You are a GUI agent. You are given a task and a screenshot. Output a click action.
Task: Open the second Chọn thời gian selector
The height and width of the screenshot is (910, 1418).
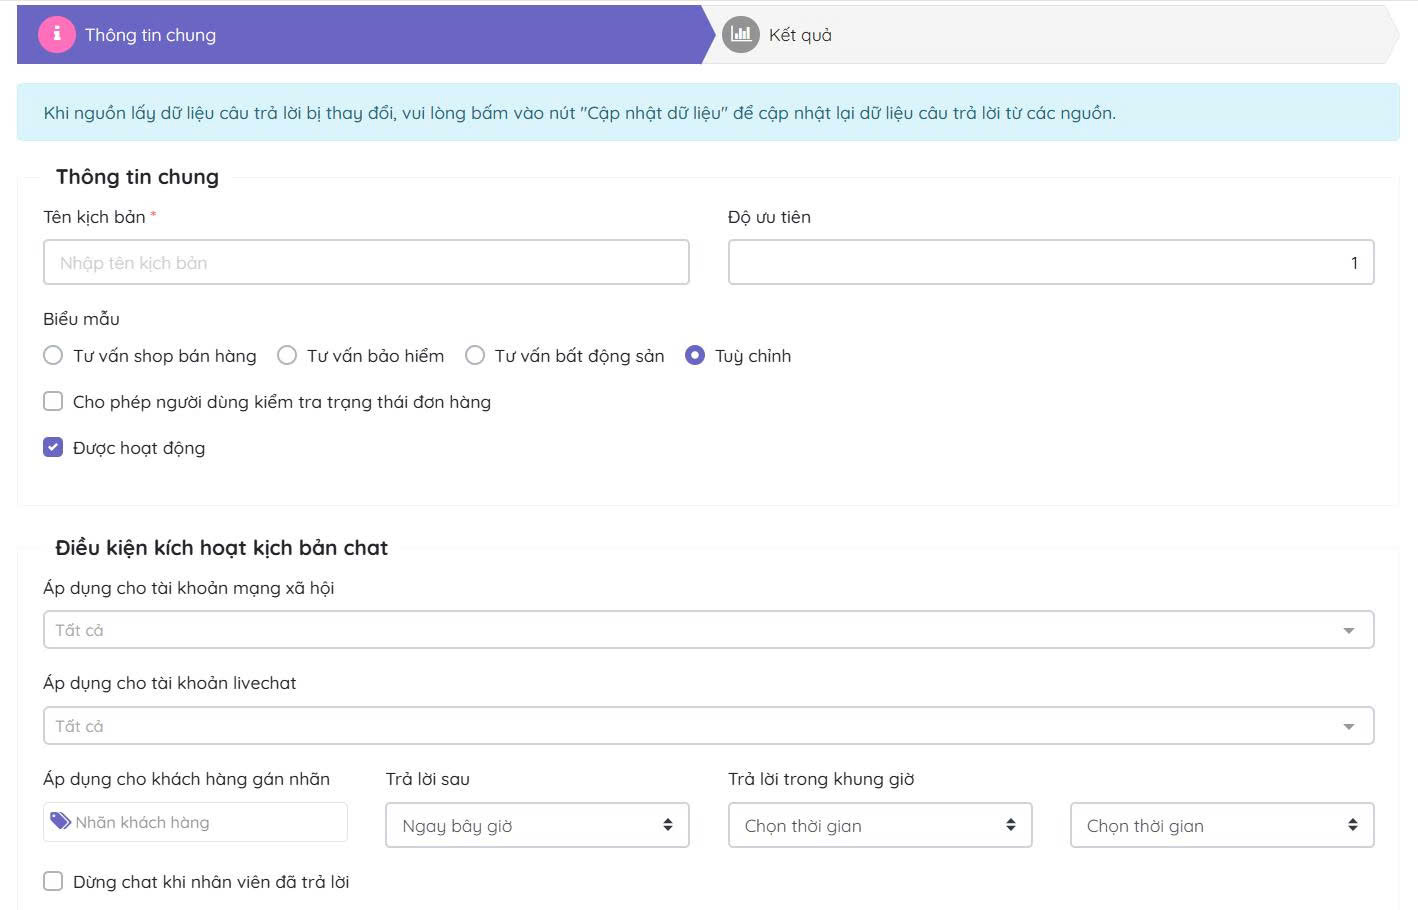click(1221, 825)
